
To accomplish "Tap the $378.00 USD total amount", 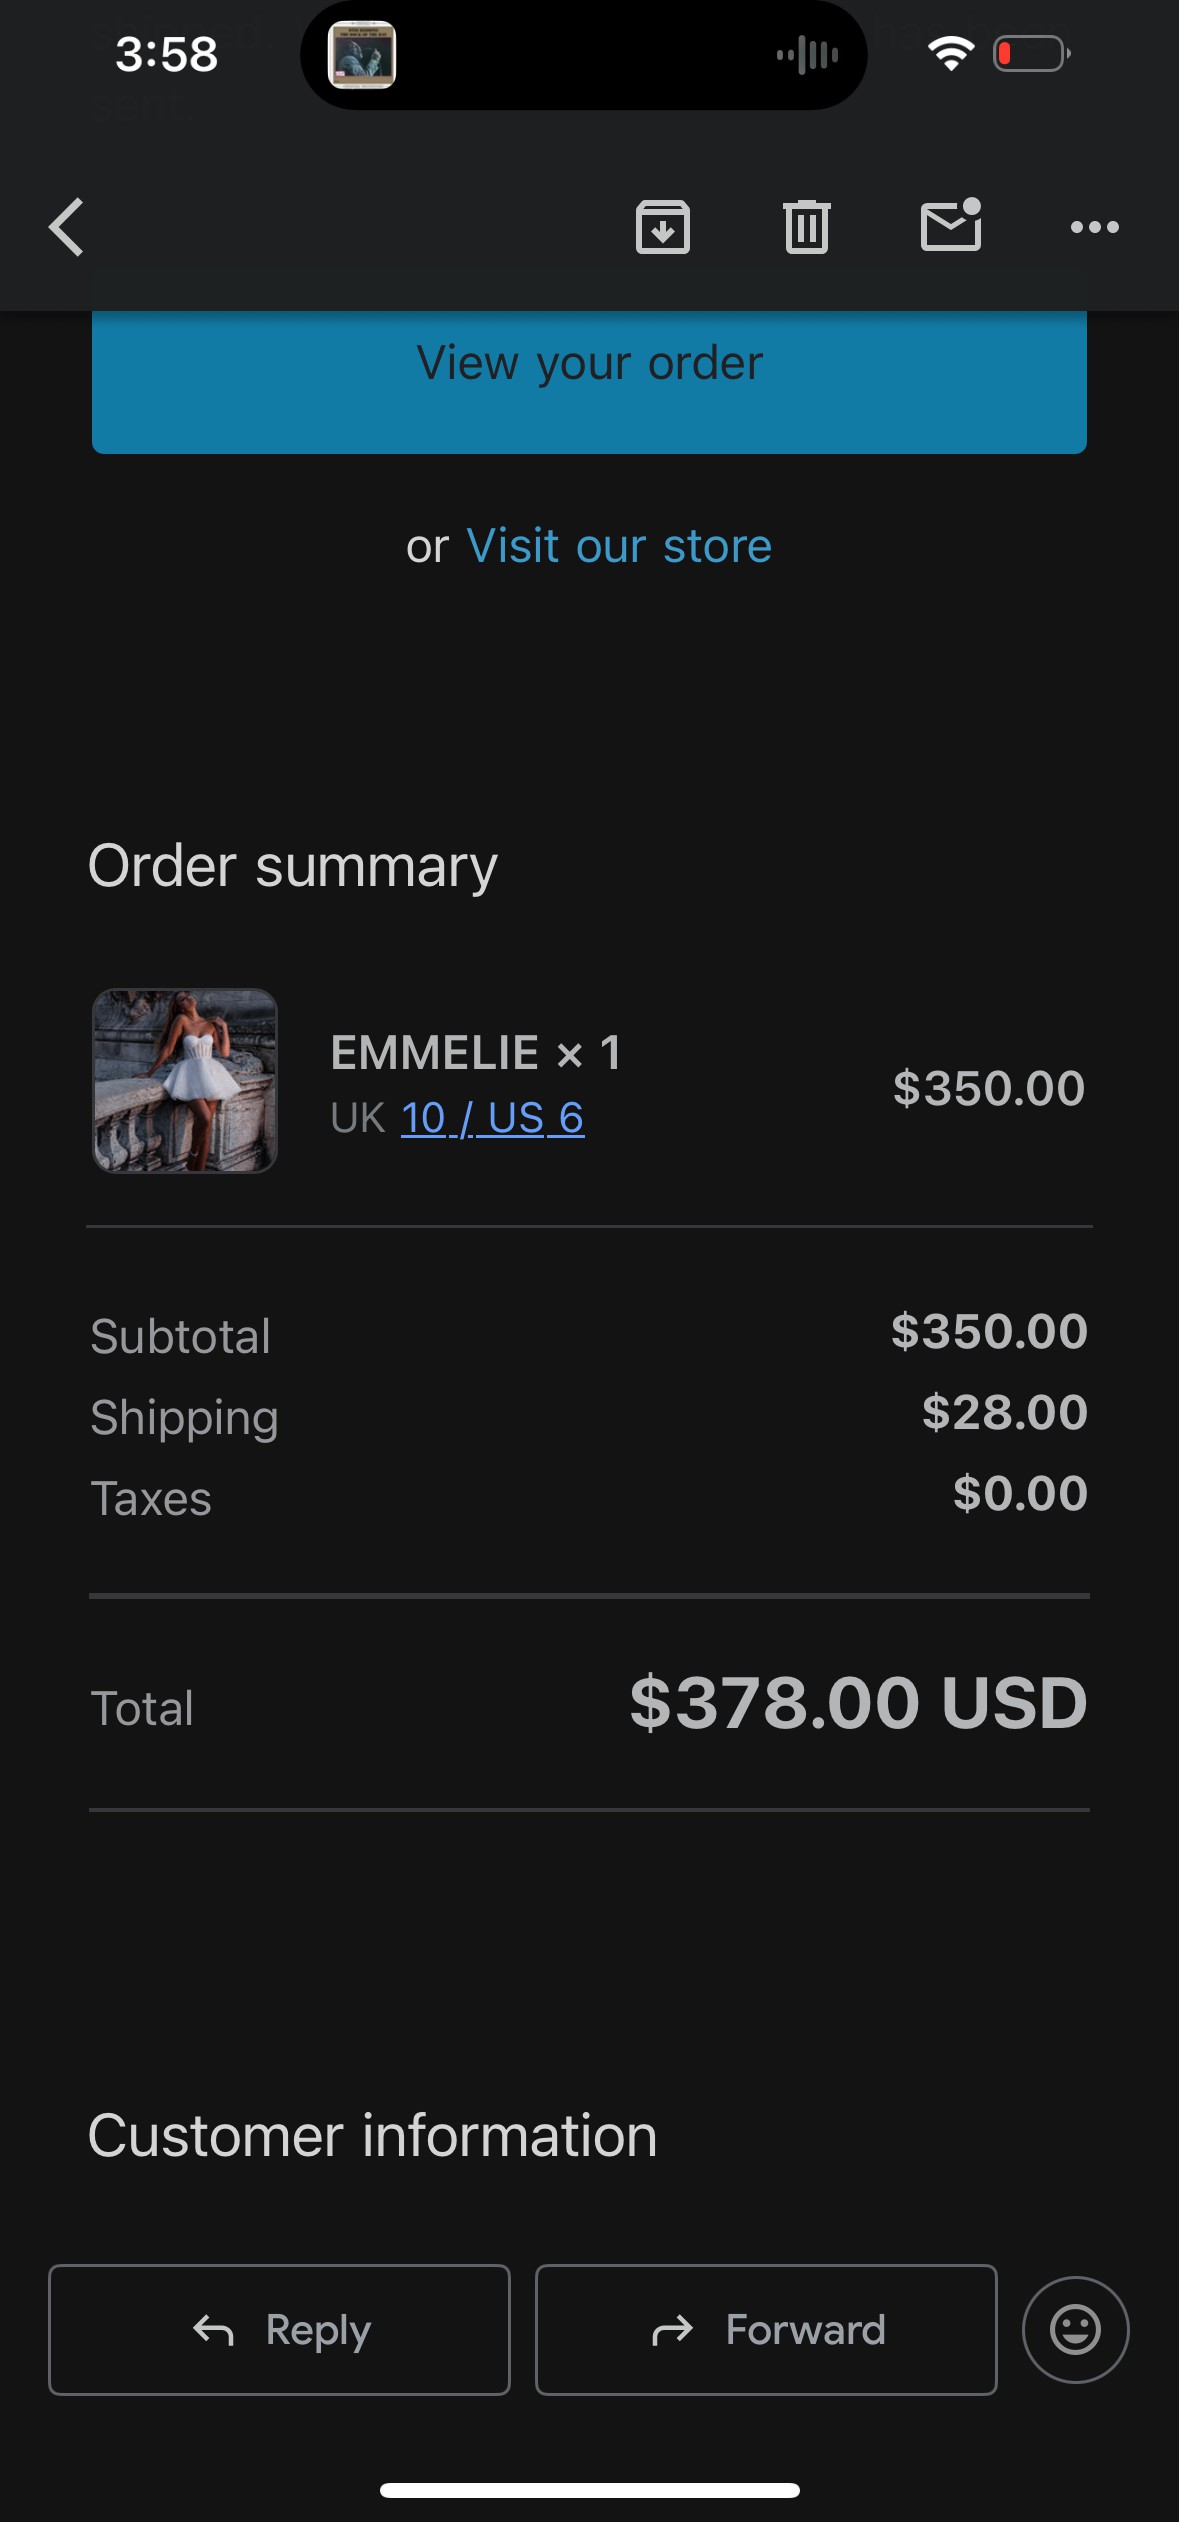I will (858, 1703).
